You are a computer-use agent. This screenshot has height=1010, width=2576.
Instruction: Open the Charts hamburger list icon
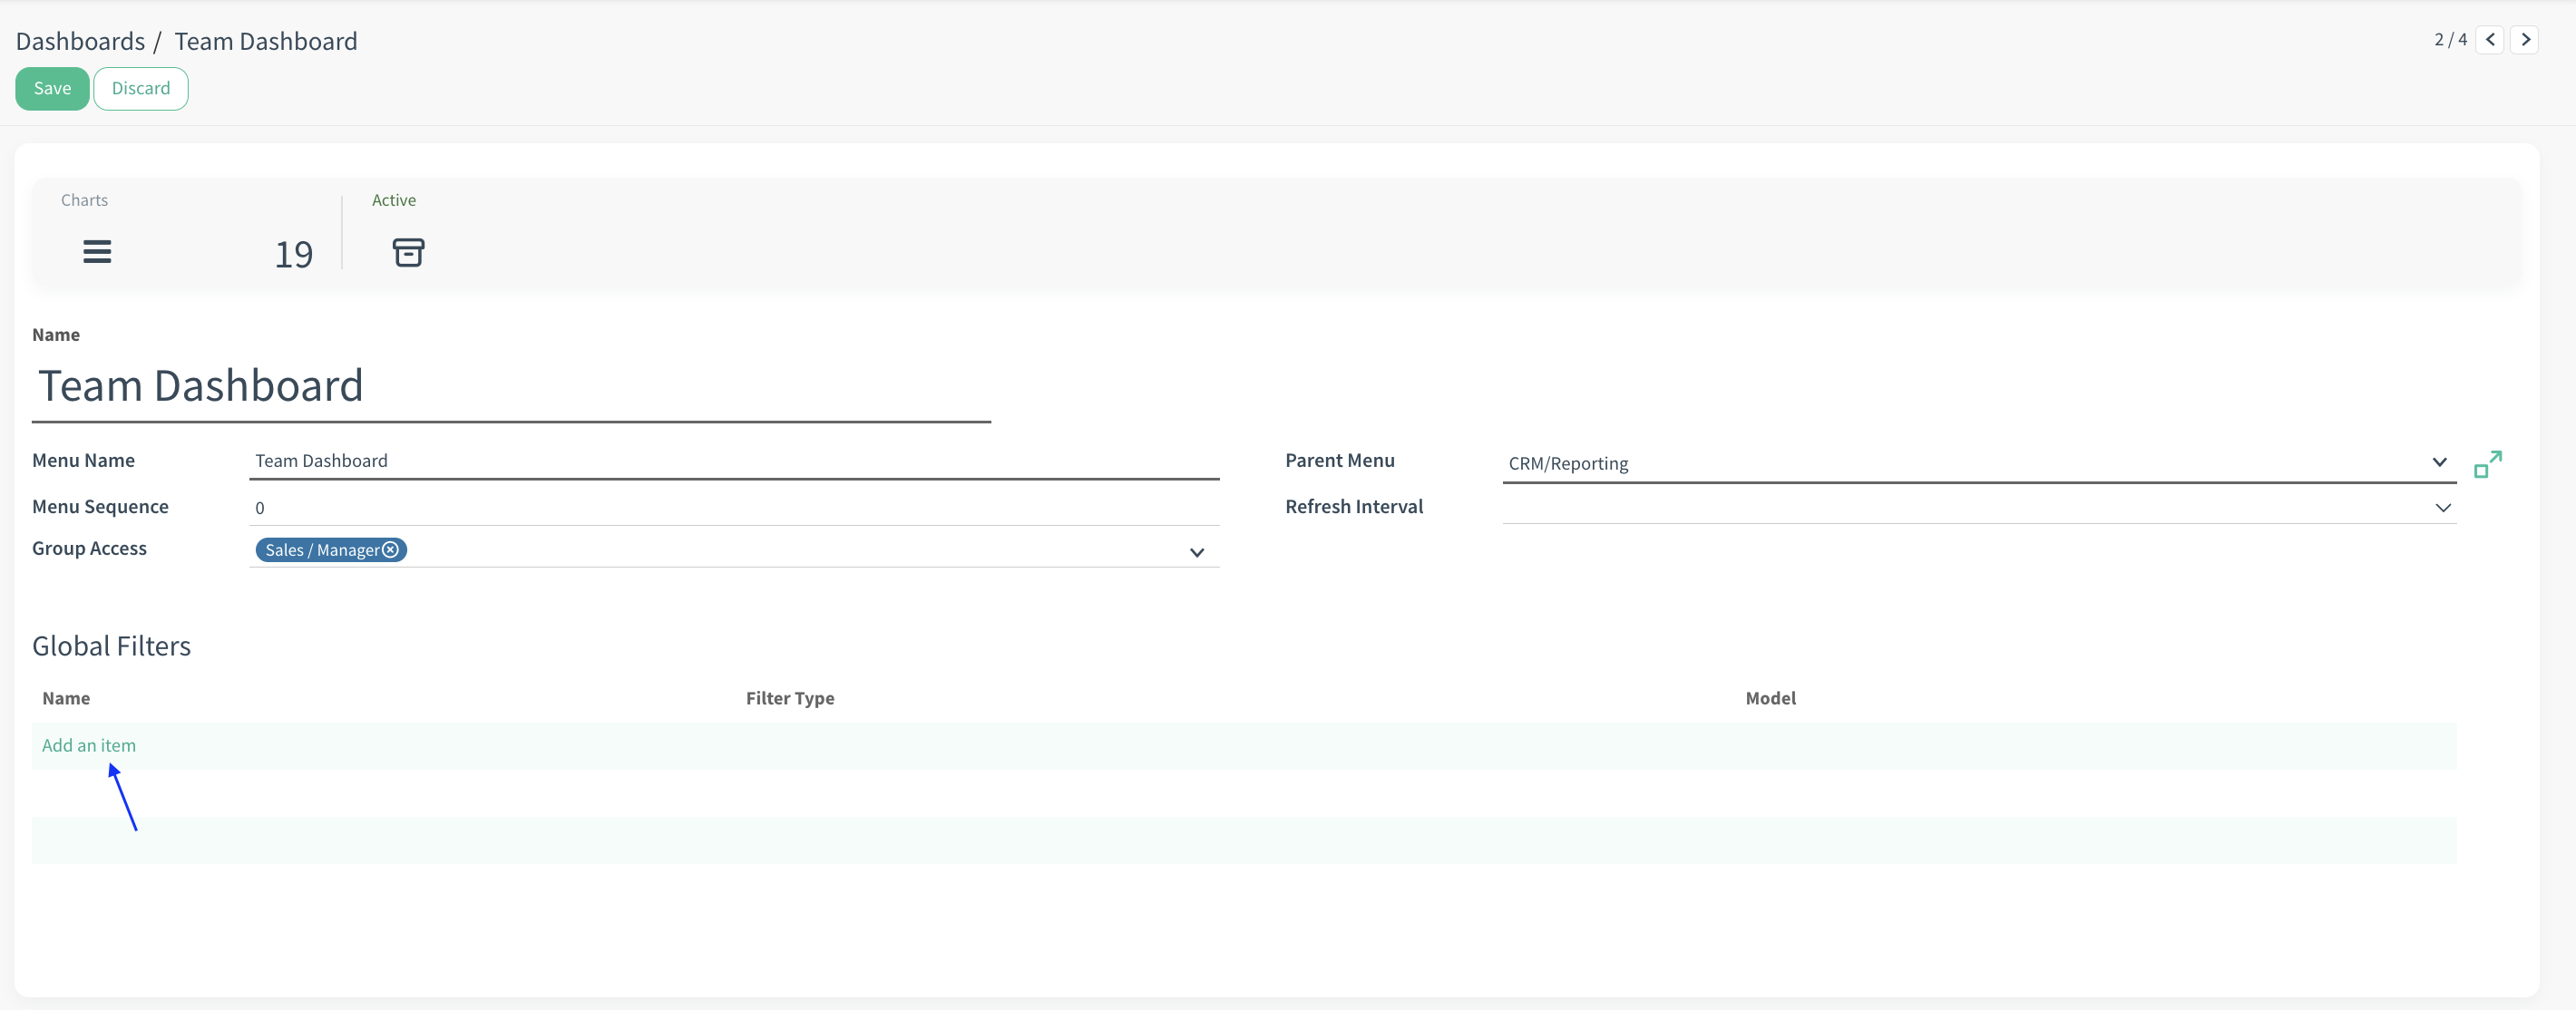click(x=97, y=252)
